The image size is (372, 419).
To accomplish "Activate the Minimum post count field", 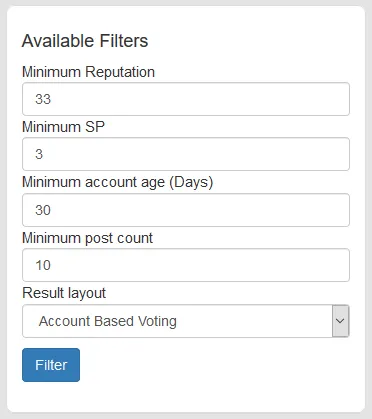I will [x=186, y=265].
